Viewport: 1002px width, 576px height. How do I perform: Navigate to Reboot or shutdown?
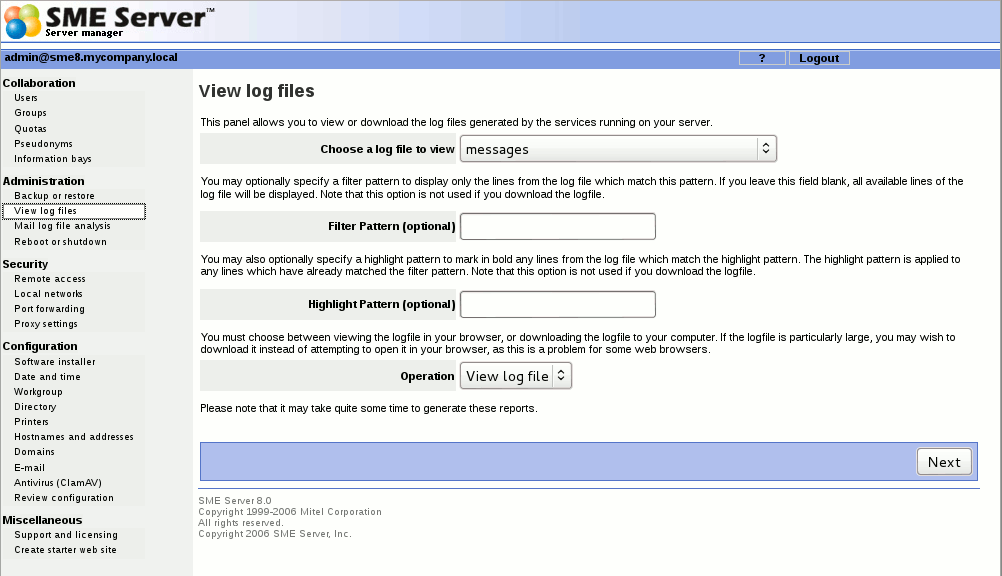[60, 242]
